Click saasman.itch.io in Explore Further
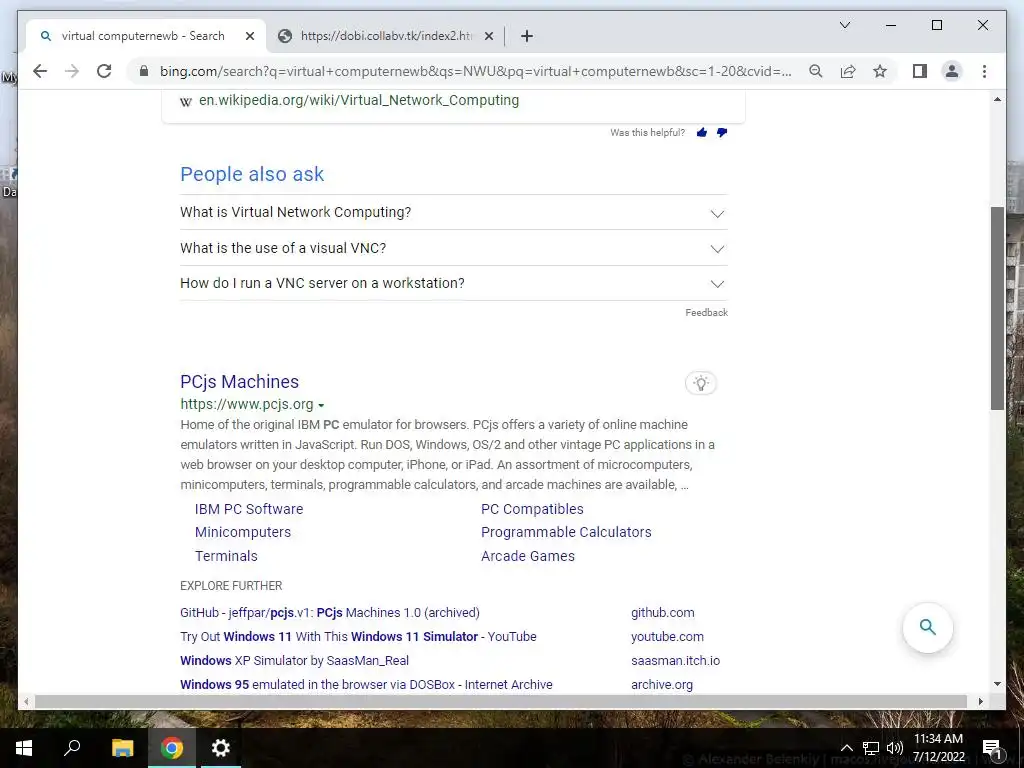Viewport: 1024px width, 768px height. click(x=675, y=660)
